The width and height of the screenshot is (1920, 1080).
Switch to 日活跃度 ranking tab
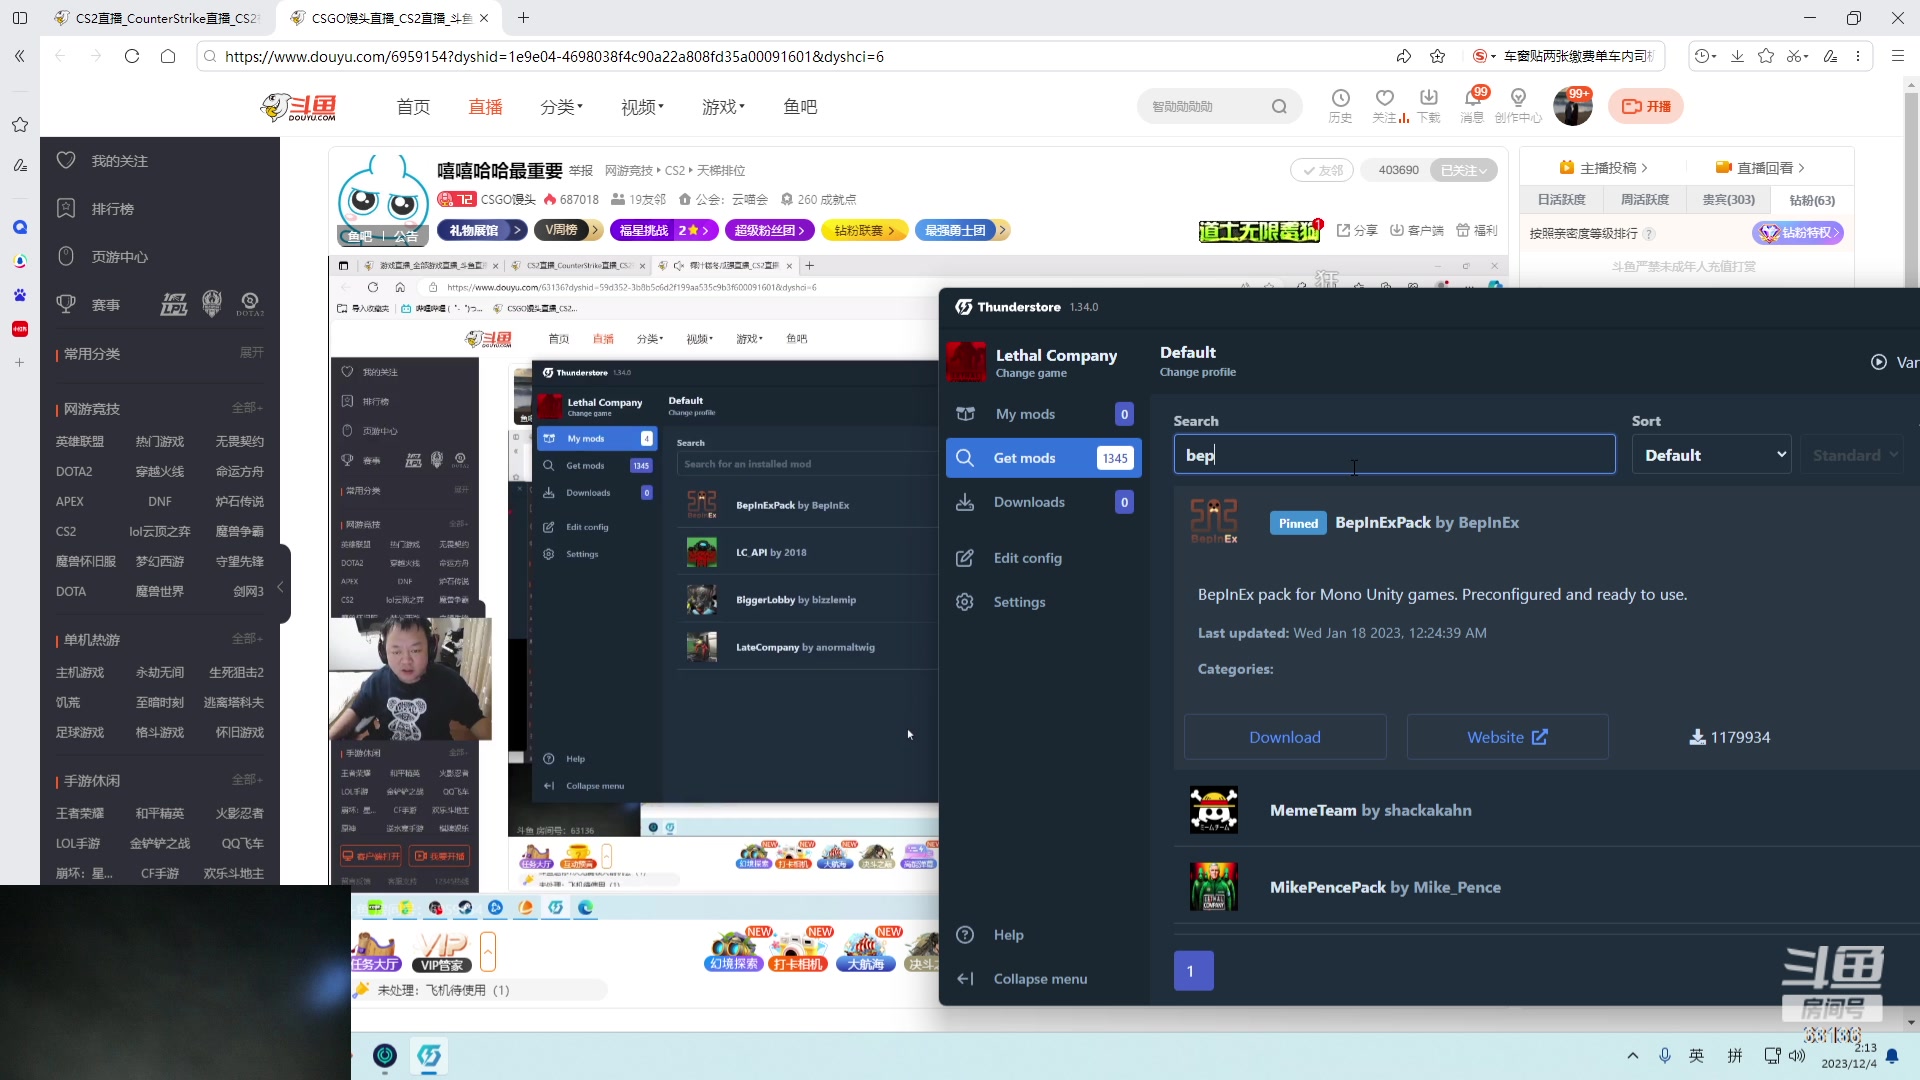point(1562,200)
